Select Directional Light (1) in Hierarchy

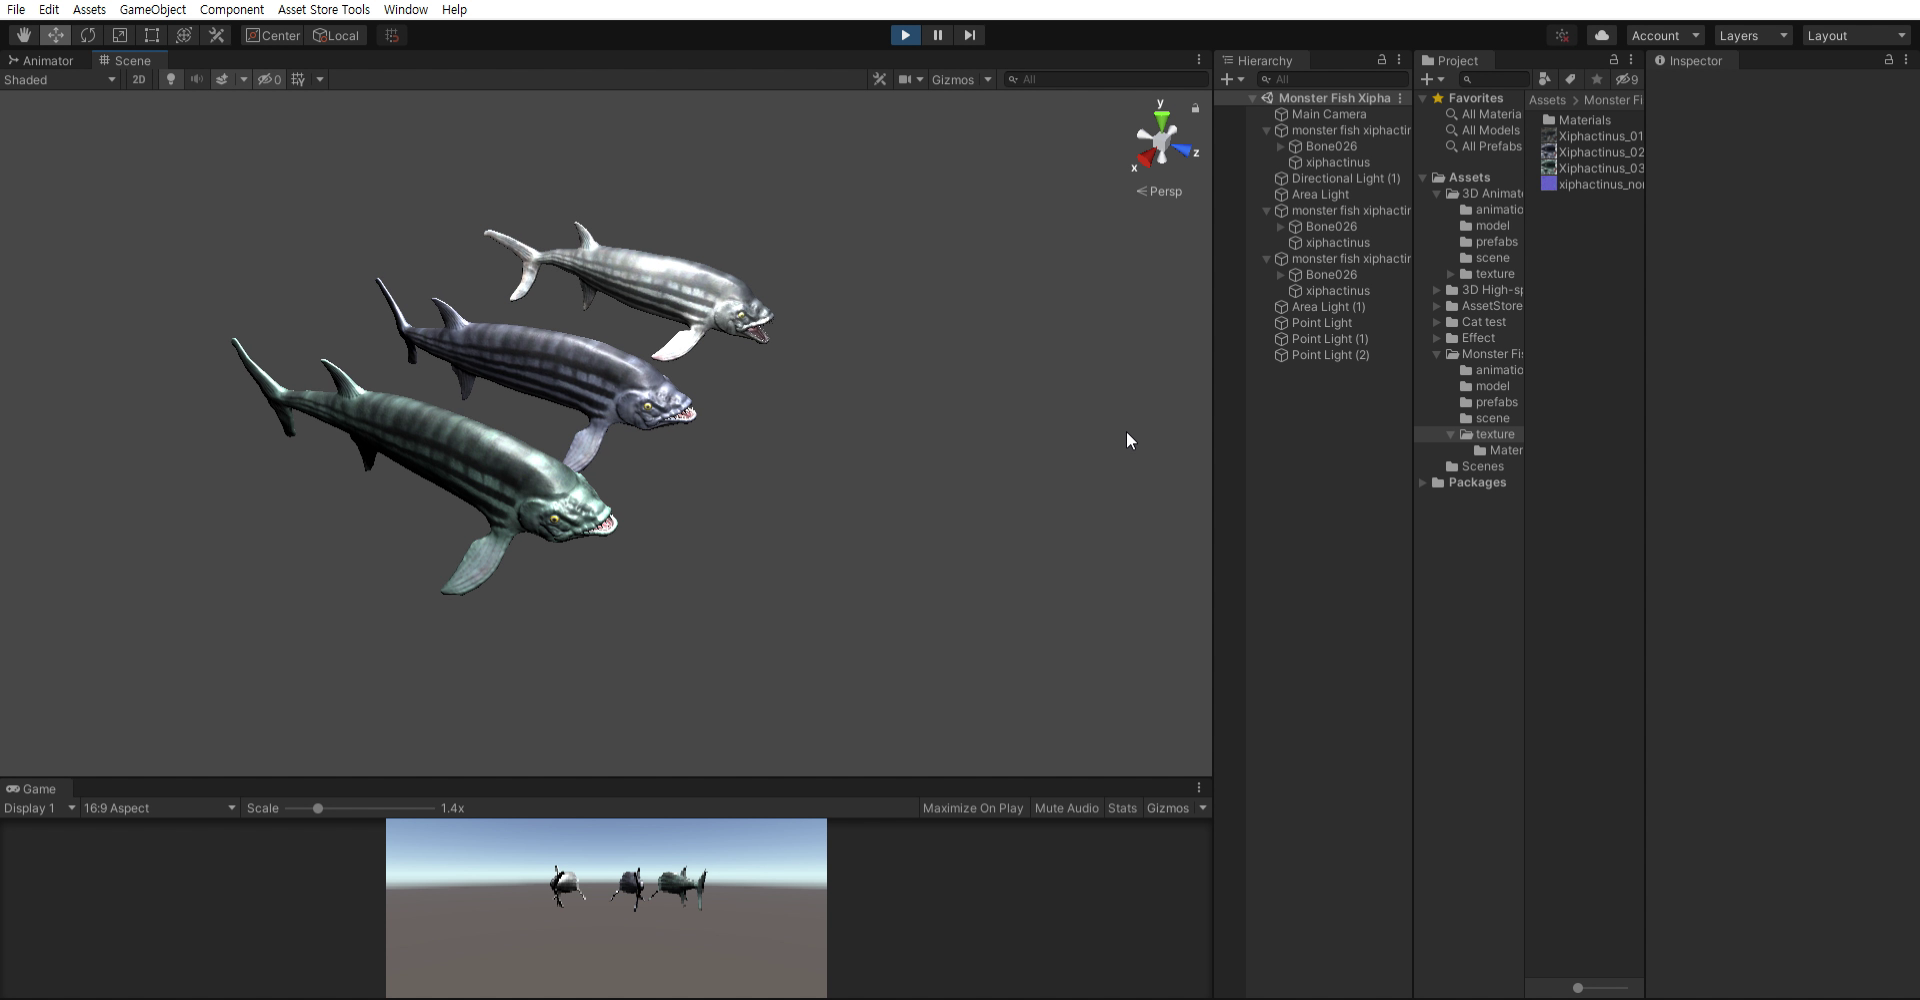coord(1346,178)
